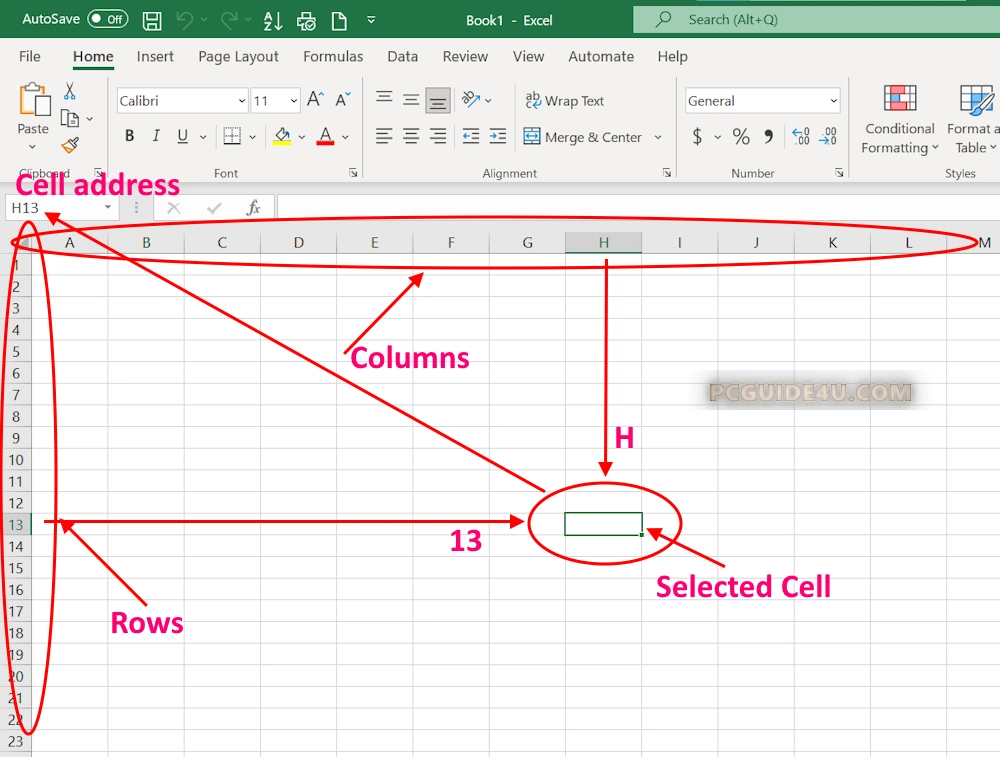Click the Increase Decimal icon
Viewport: 1000px width, 757px height.
(x=801, y=137)
